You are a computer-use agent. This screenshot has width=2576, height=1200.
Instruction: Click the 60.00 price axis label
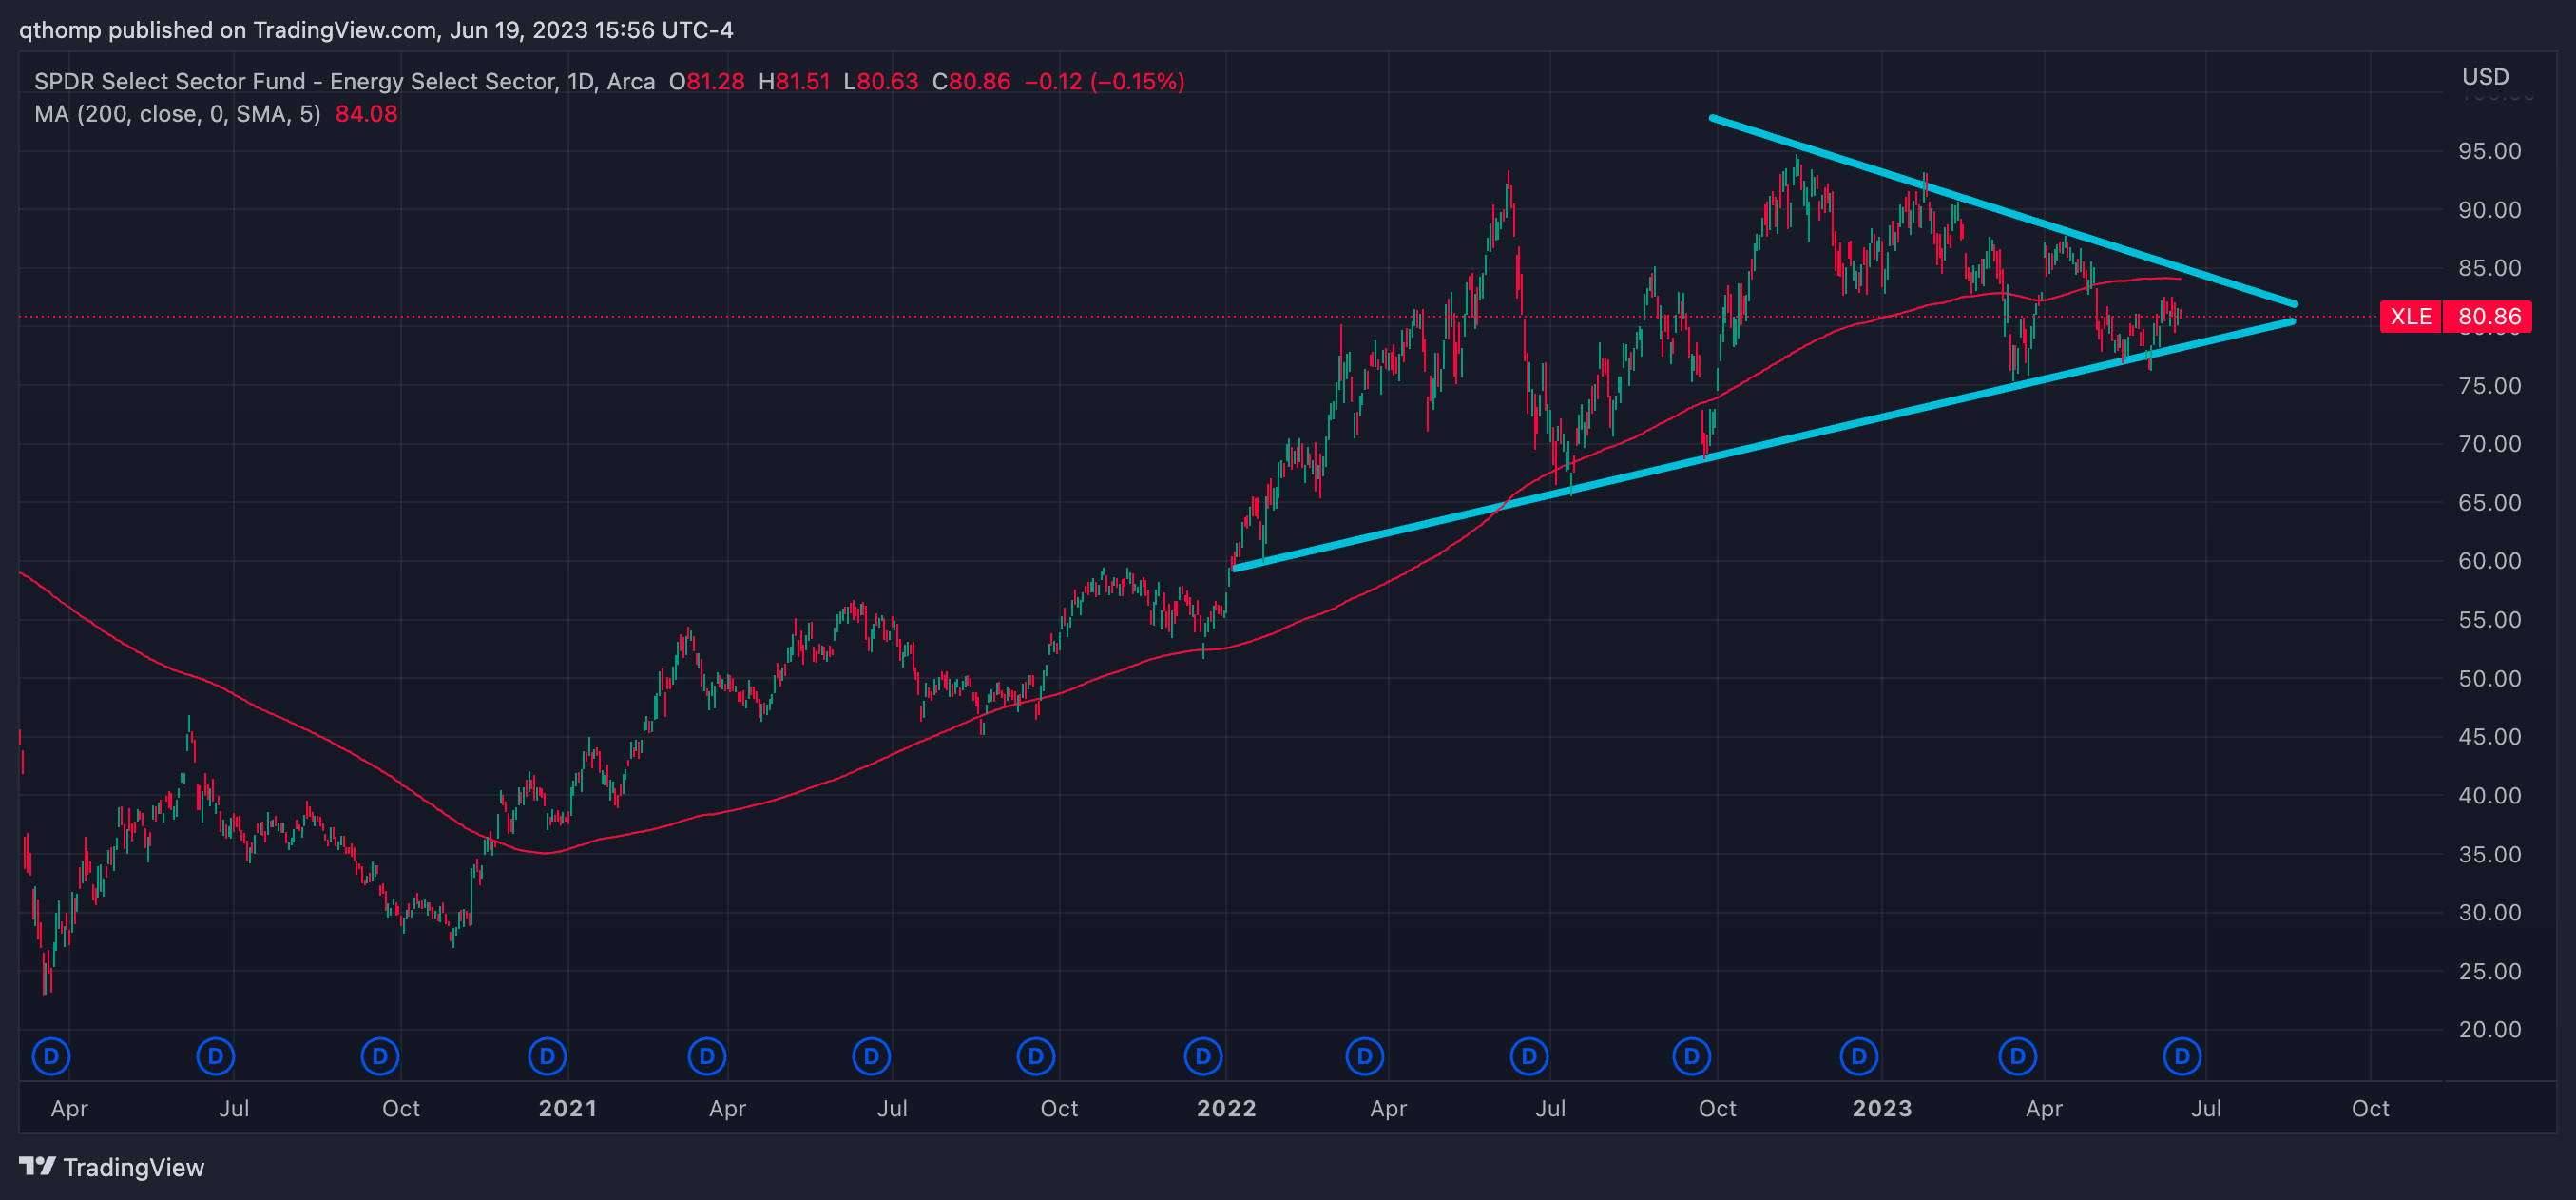pyautogui.click(x=2490, y=561)
